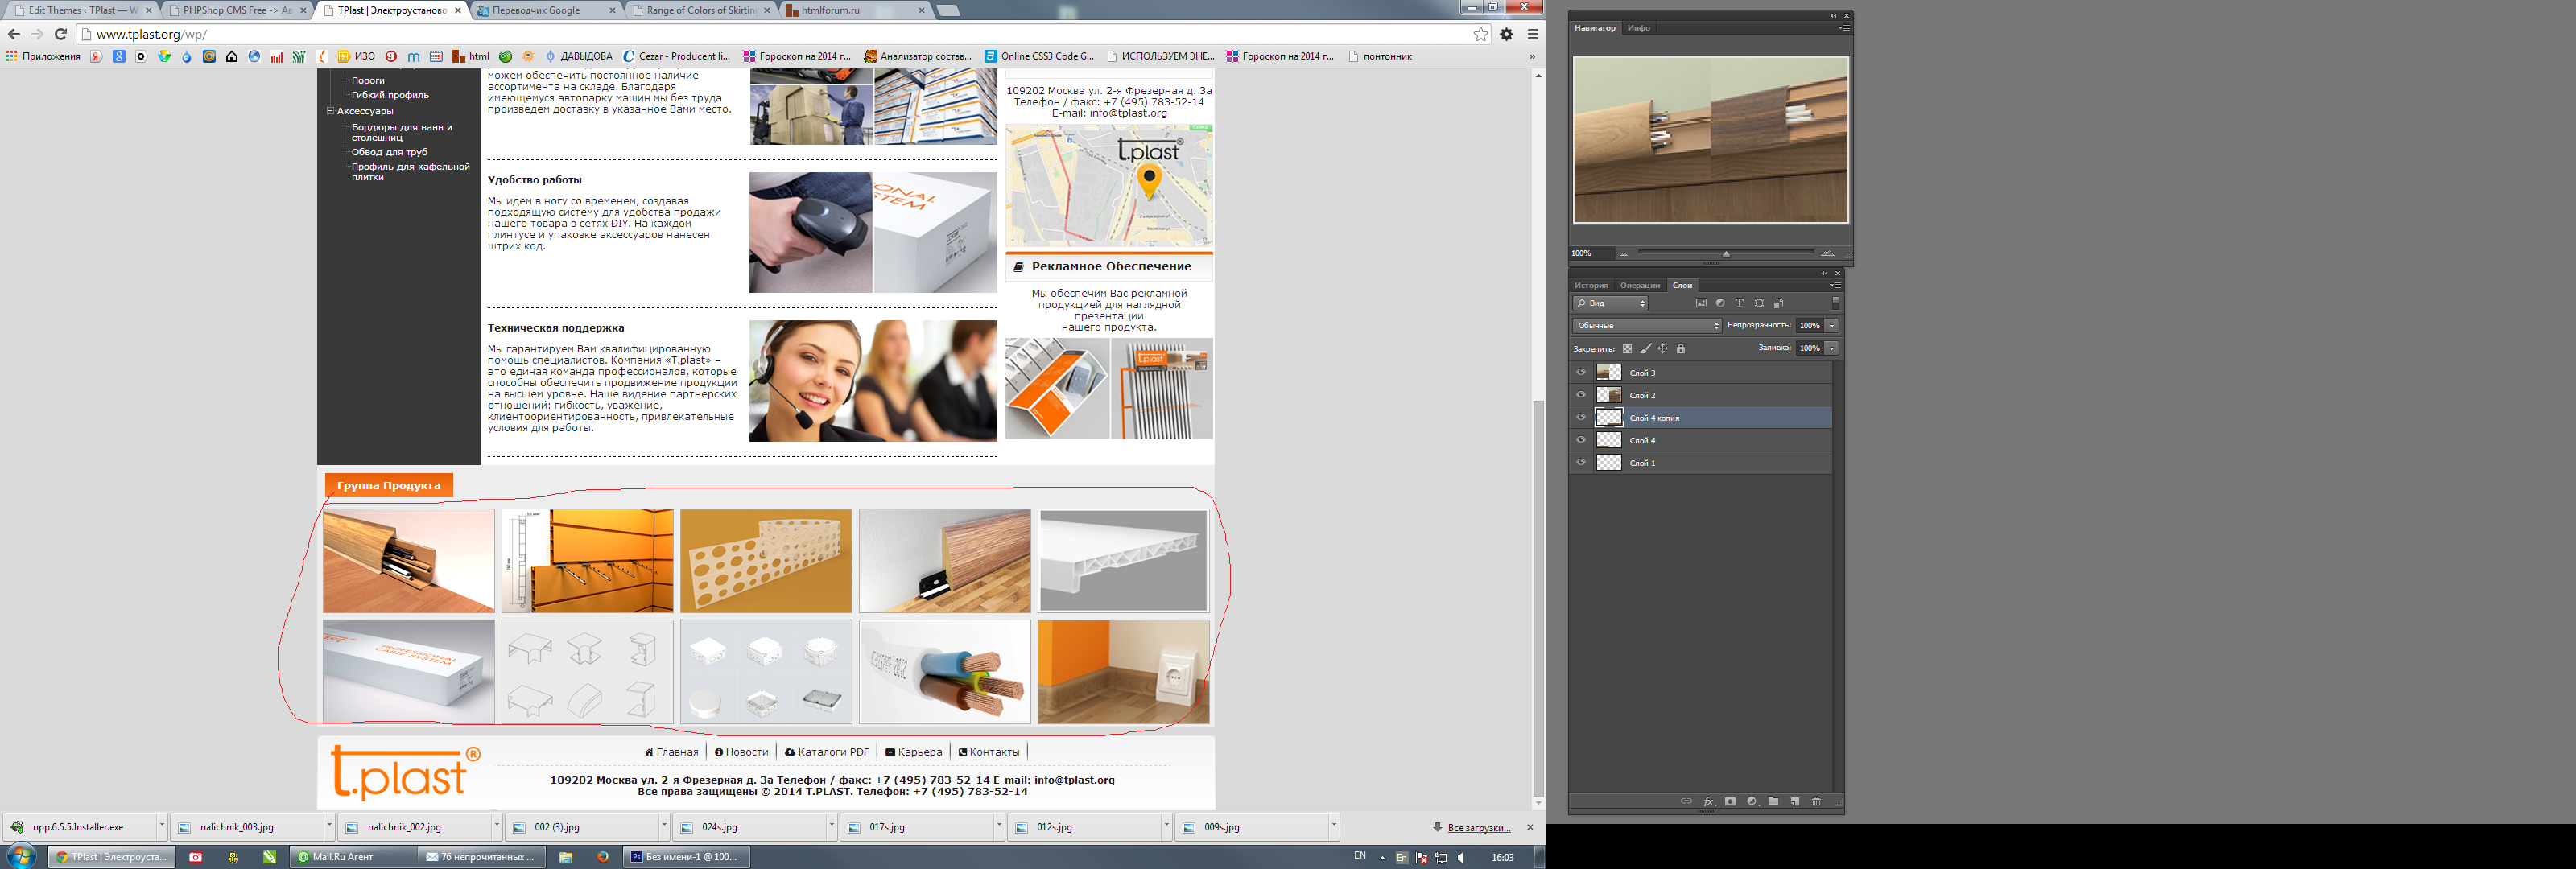Image resolution: width=2576 pixels, height=869 pixels.
Task: Switch to the История tab
Action: (x=1591, y=285)
